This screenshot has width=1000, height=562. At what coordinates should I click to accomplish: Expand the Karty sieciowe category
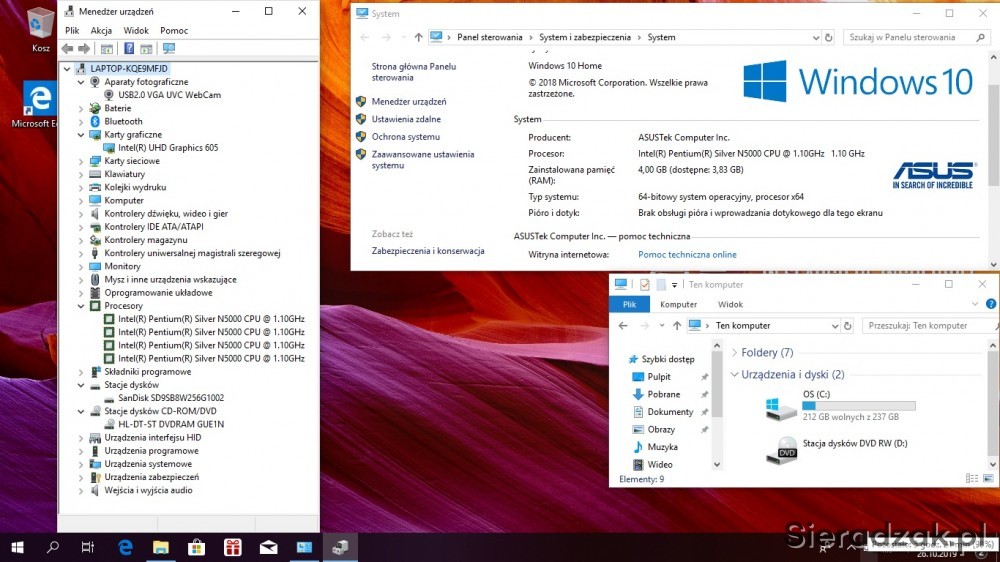pyautogui.click(x=81, y=161)
